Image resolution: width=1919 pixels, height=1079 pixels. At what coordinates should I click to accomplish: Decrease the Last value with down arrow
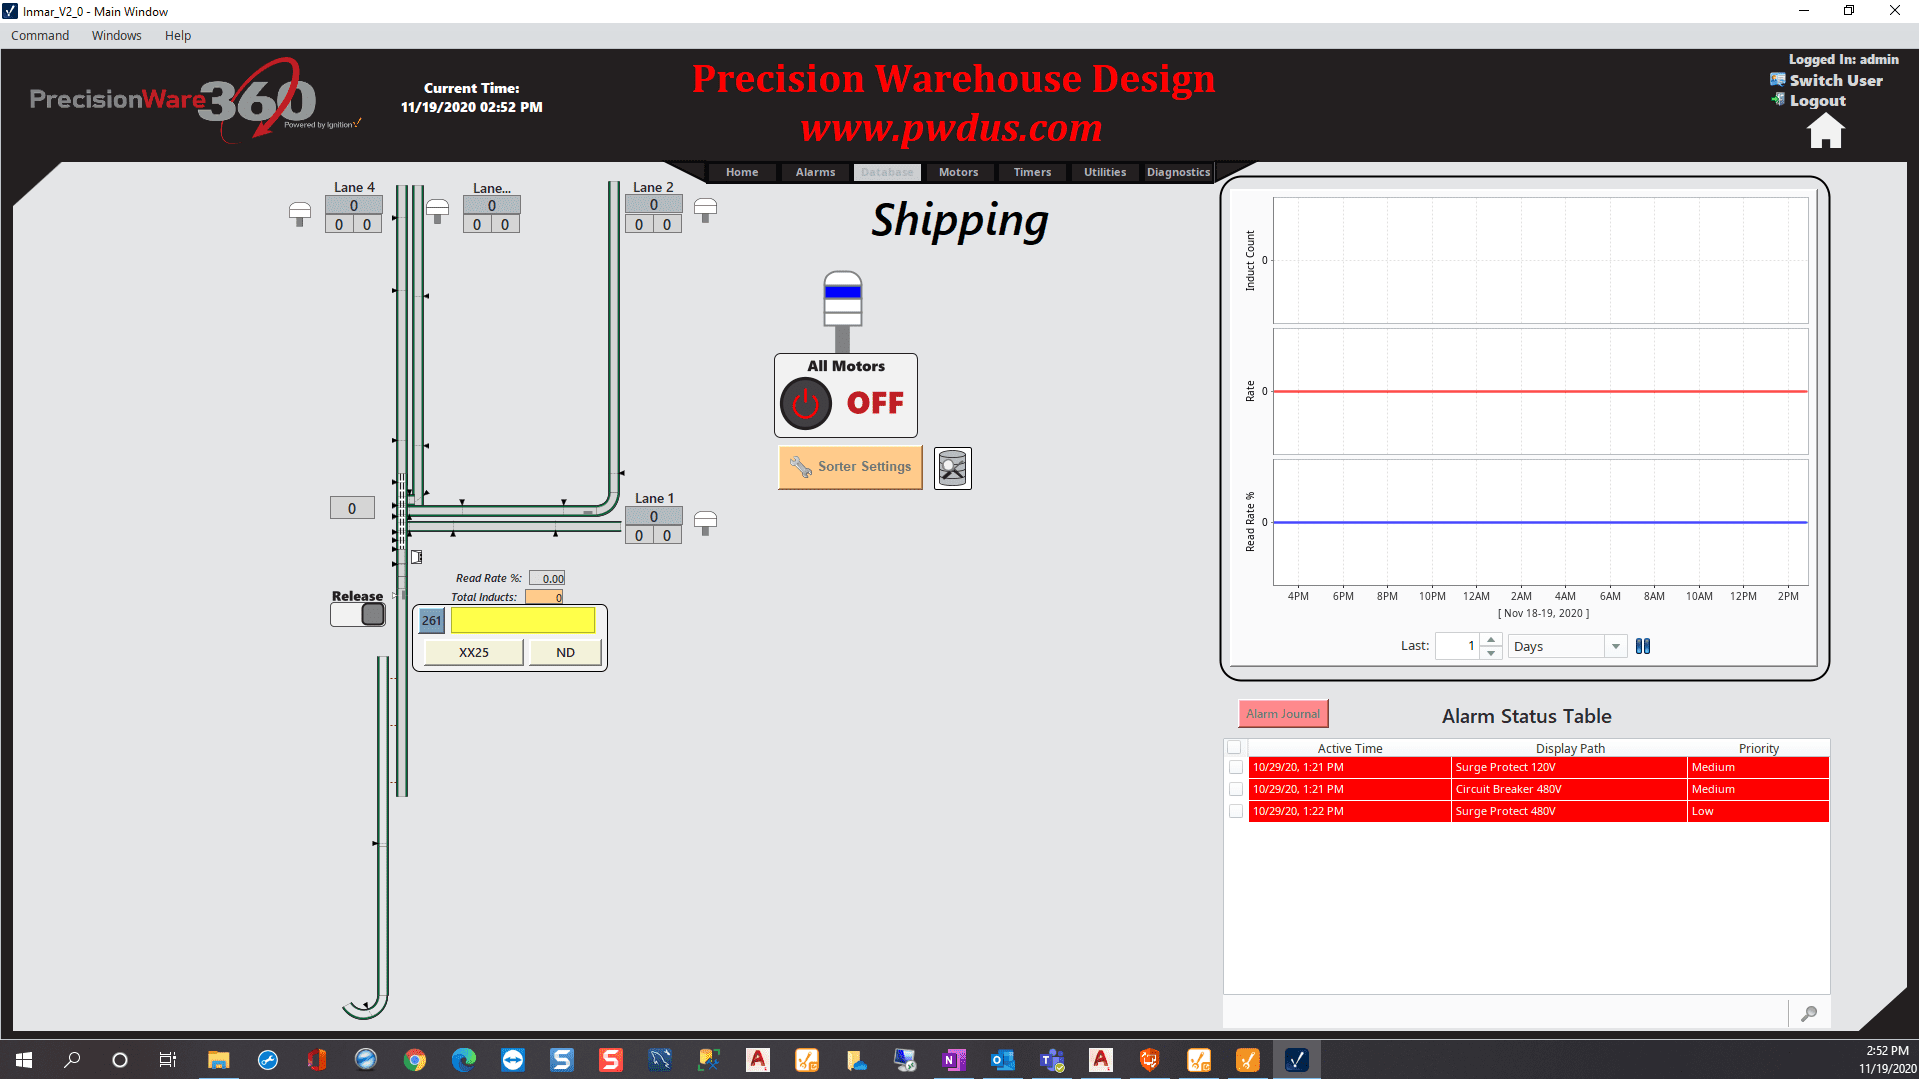1491,653
